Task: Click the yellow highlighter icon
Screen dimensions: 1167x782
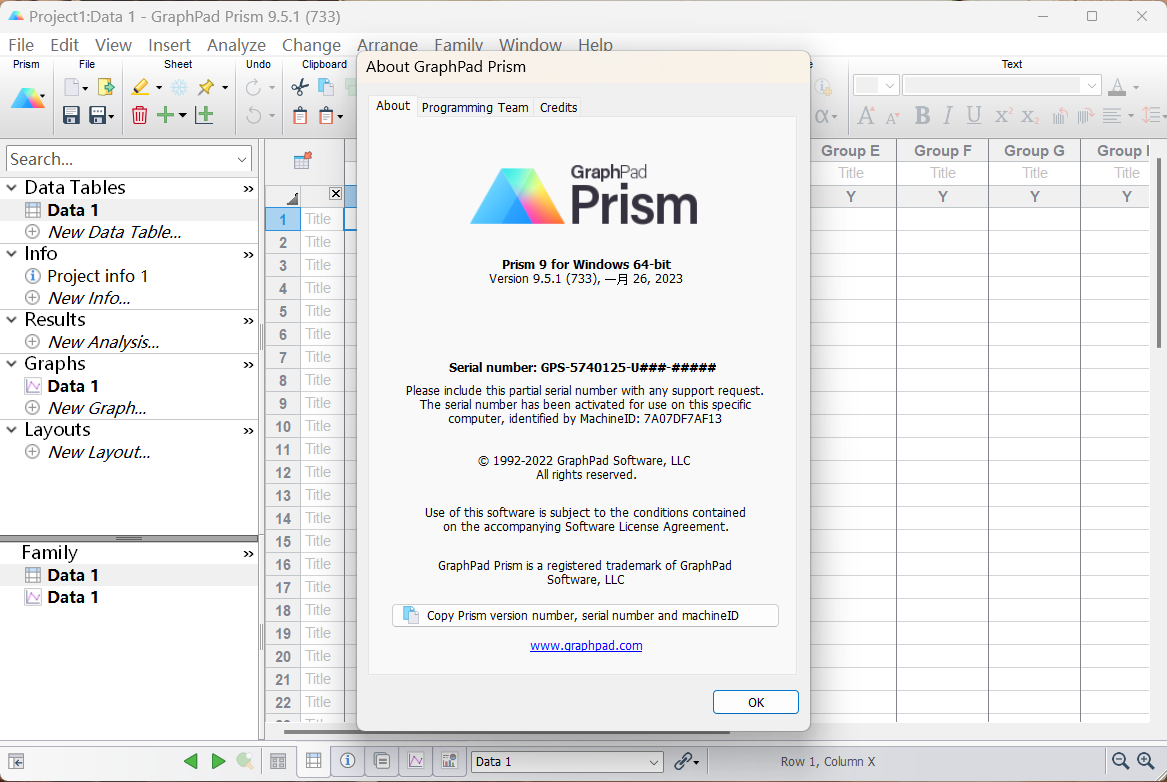Action: click(x=140, y=87)
